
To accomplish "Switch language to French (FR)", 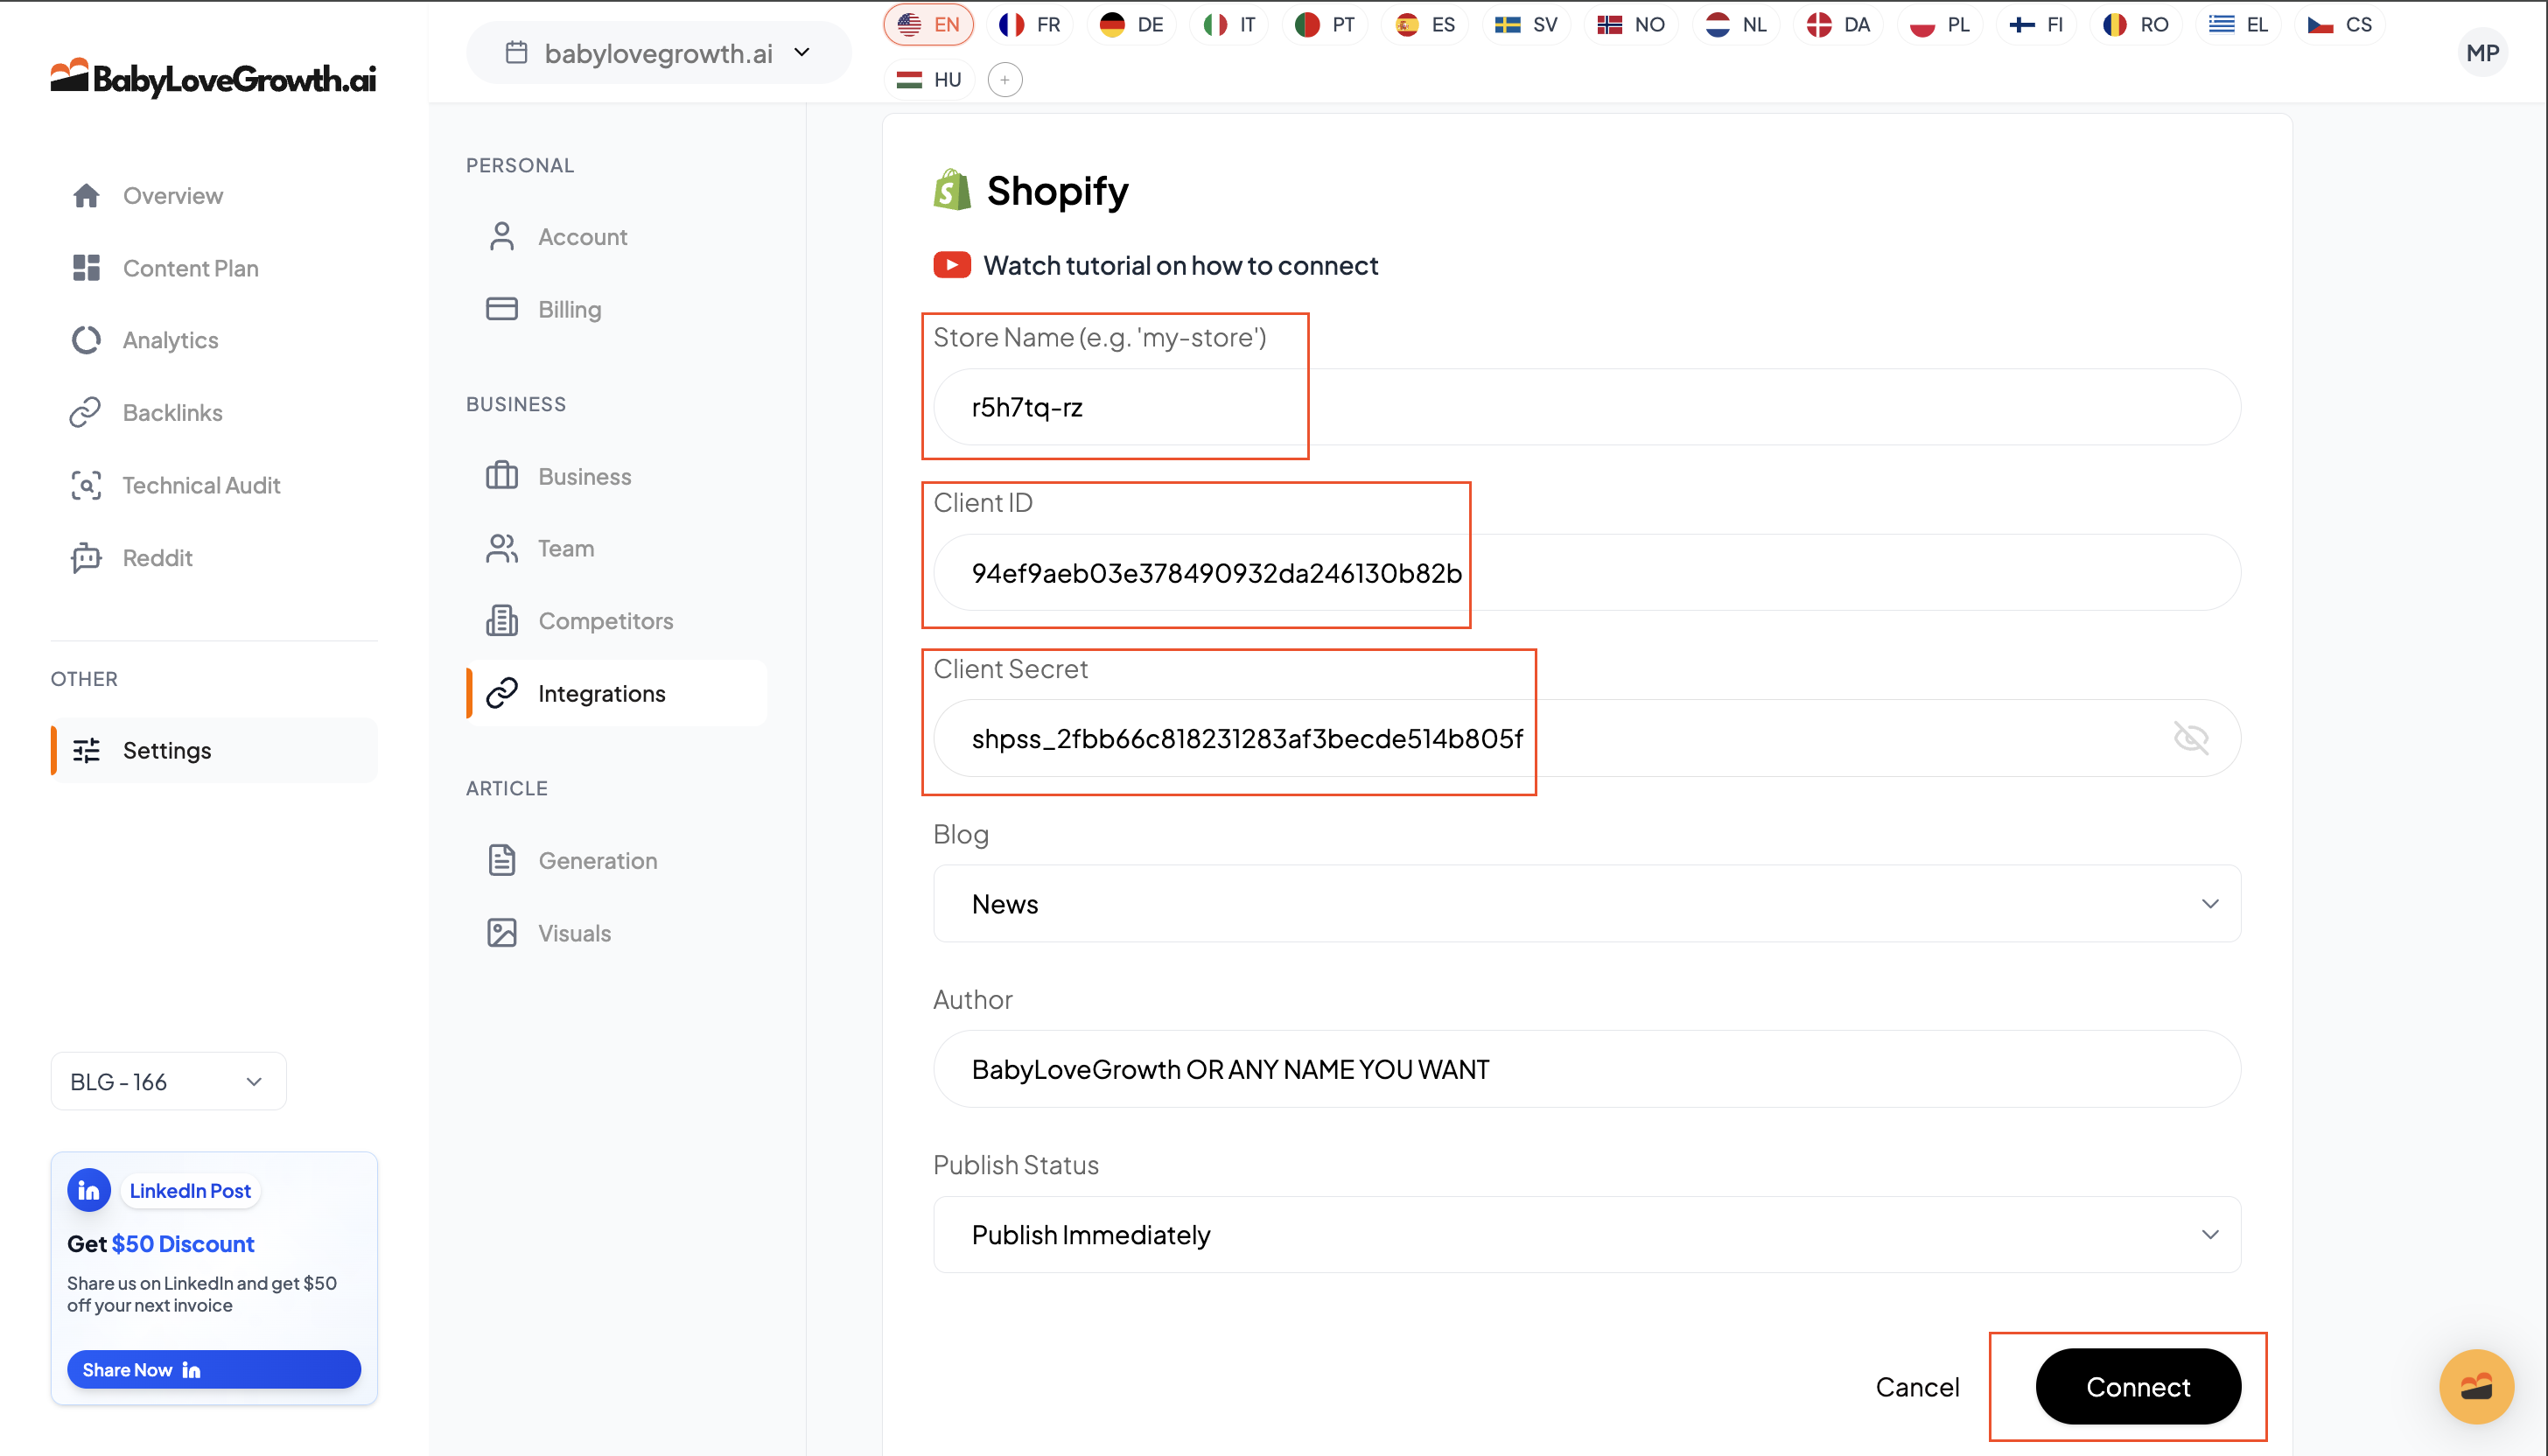I will coord(1030,25).
